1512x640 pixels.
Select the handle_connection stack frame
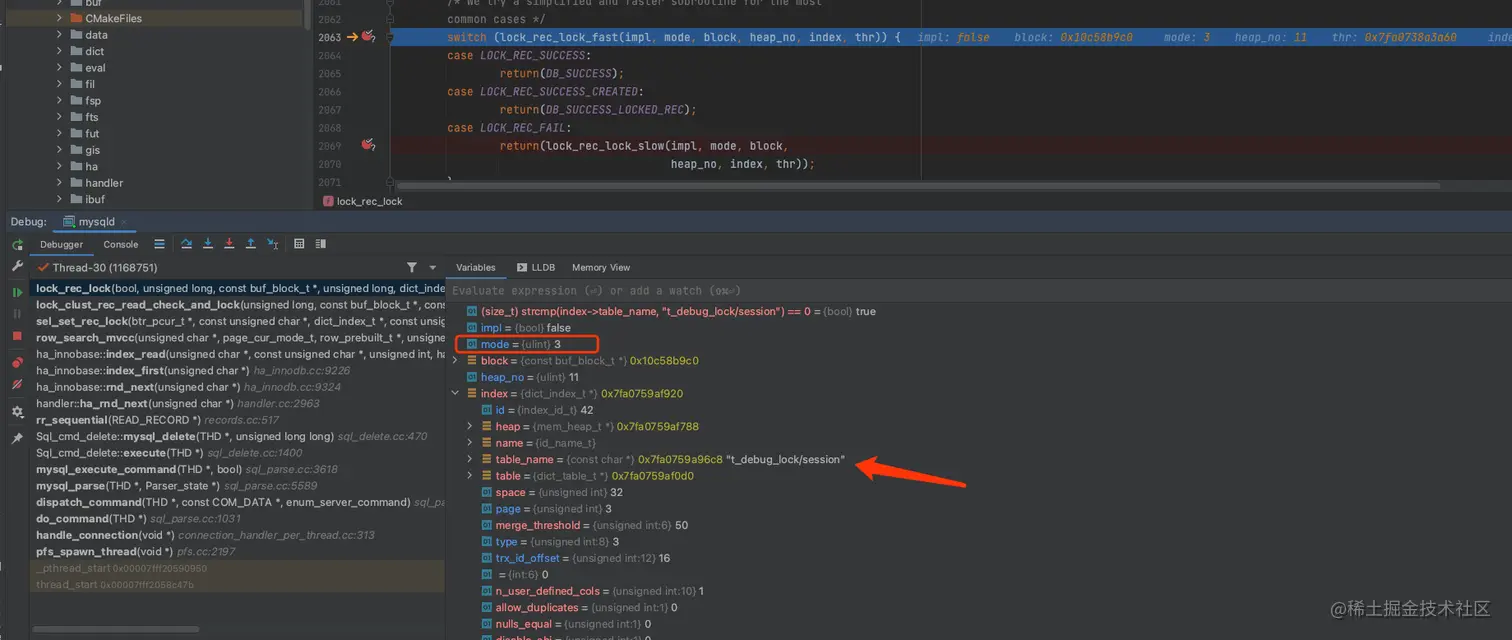point(237,535)
